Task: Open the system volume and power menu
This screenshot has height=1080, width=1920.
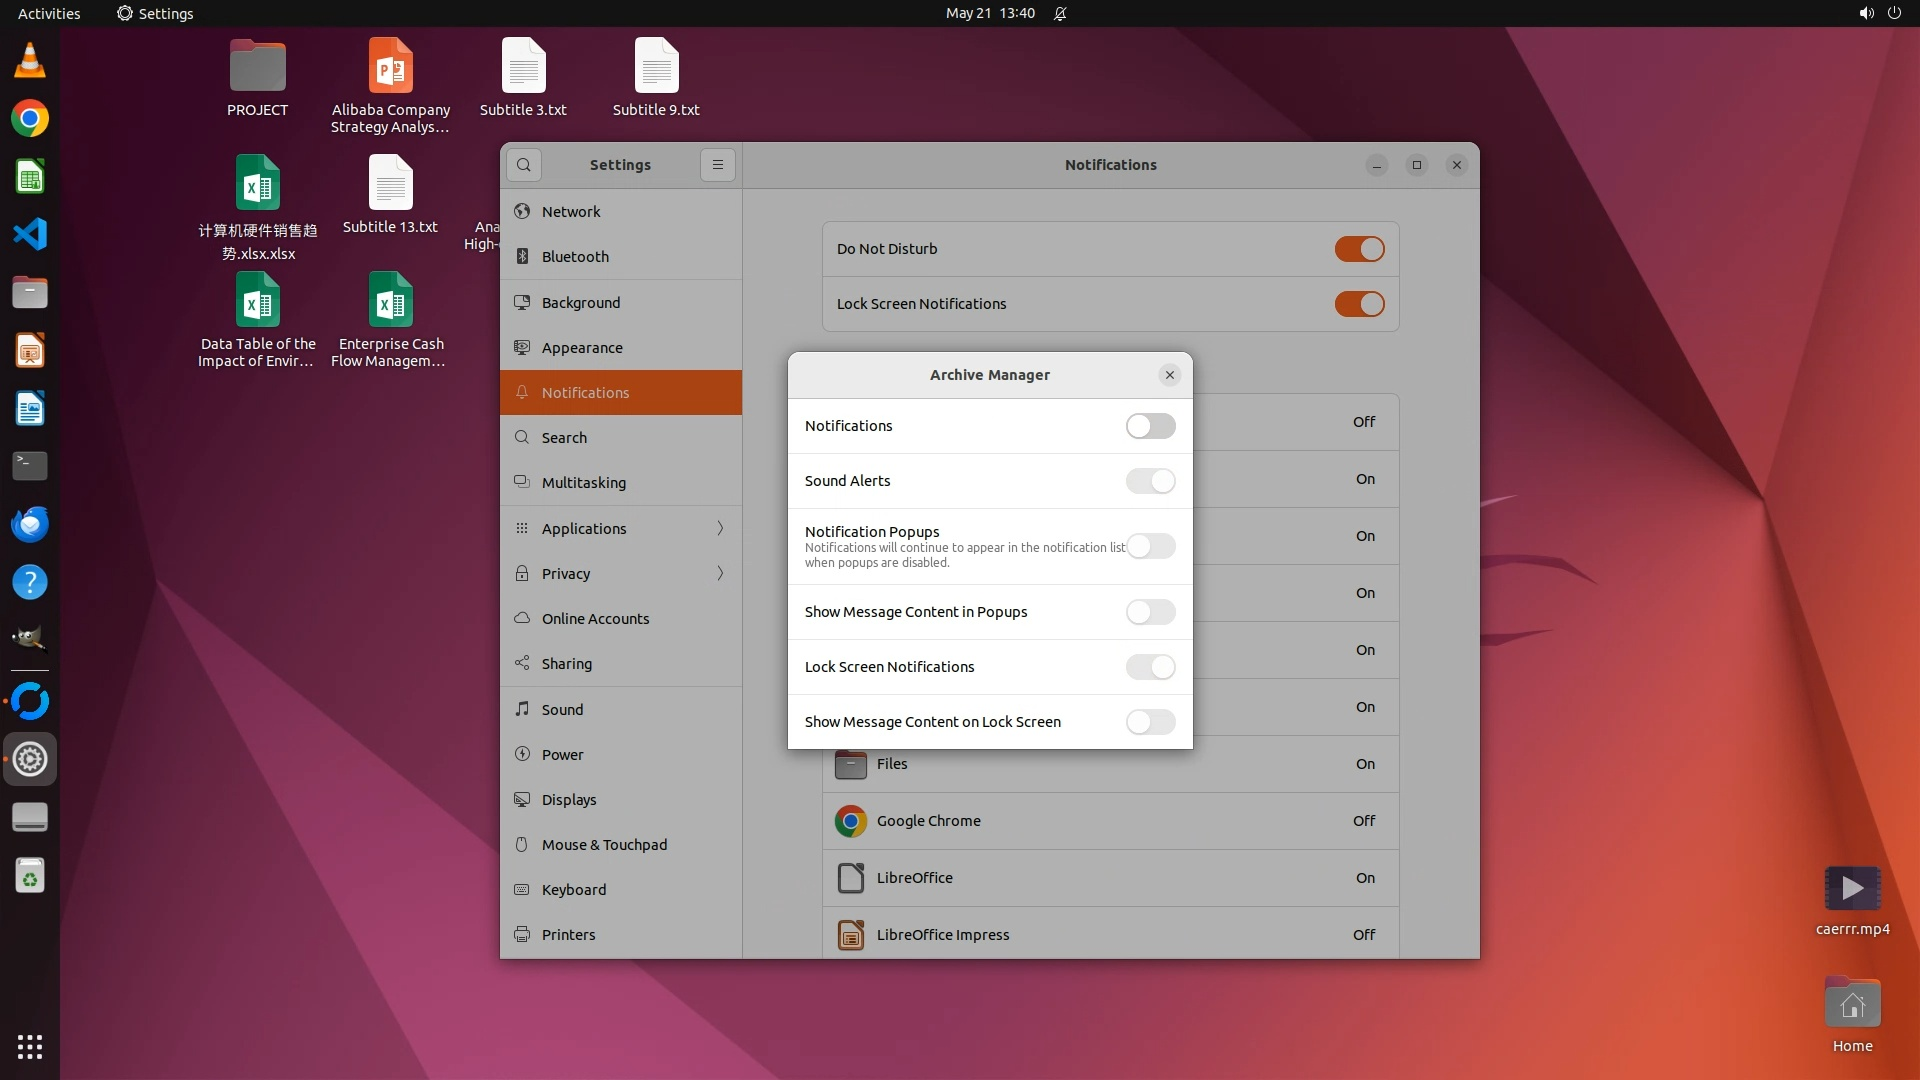Action: (x=1879, y=13)
